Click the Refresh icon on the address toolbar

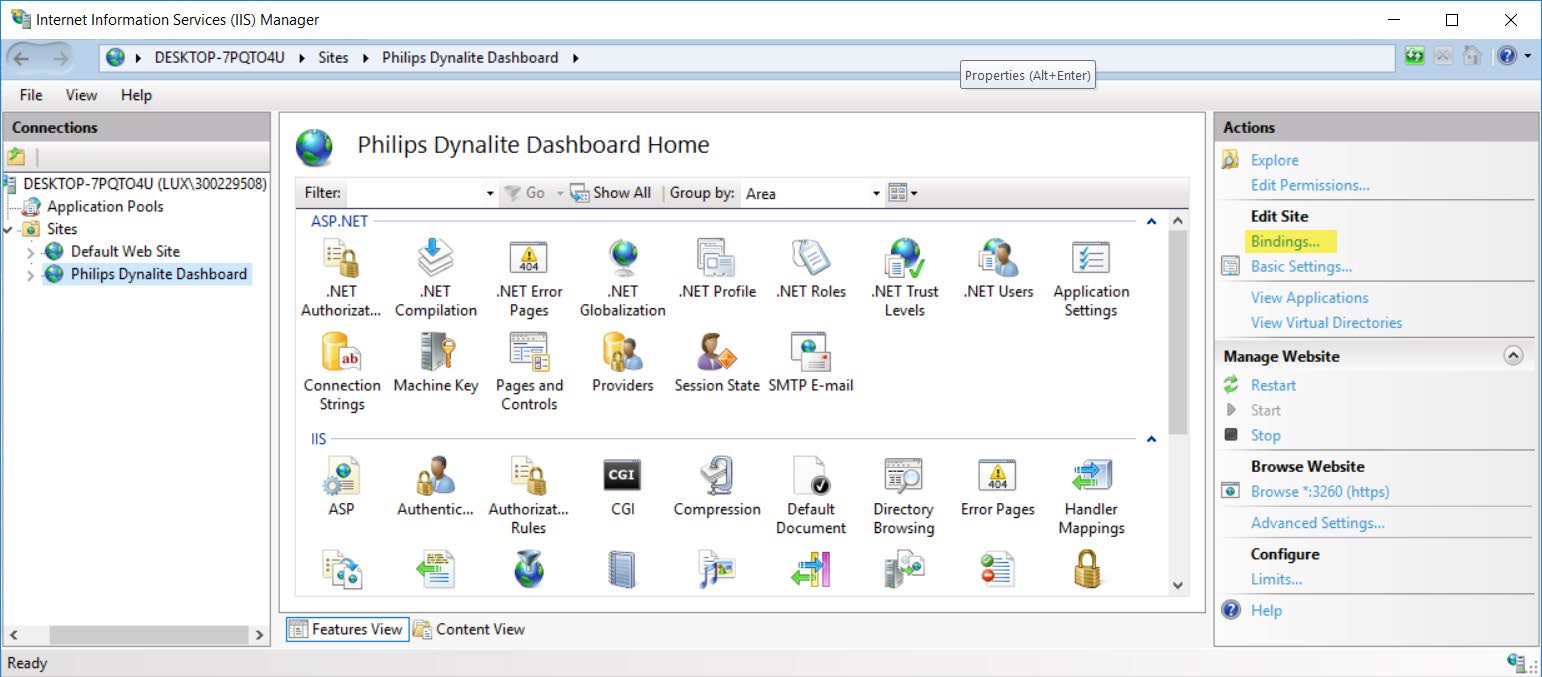pyautogui.click(x=1413, y=57)
